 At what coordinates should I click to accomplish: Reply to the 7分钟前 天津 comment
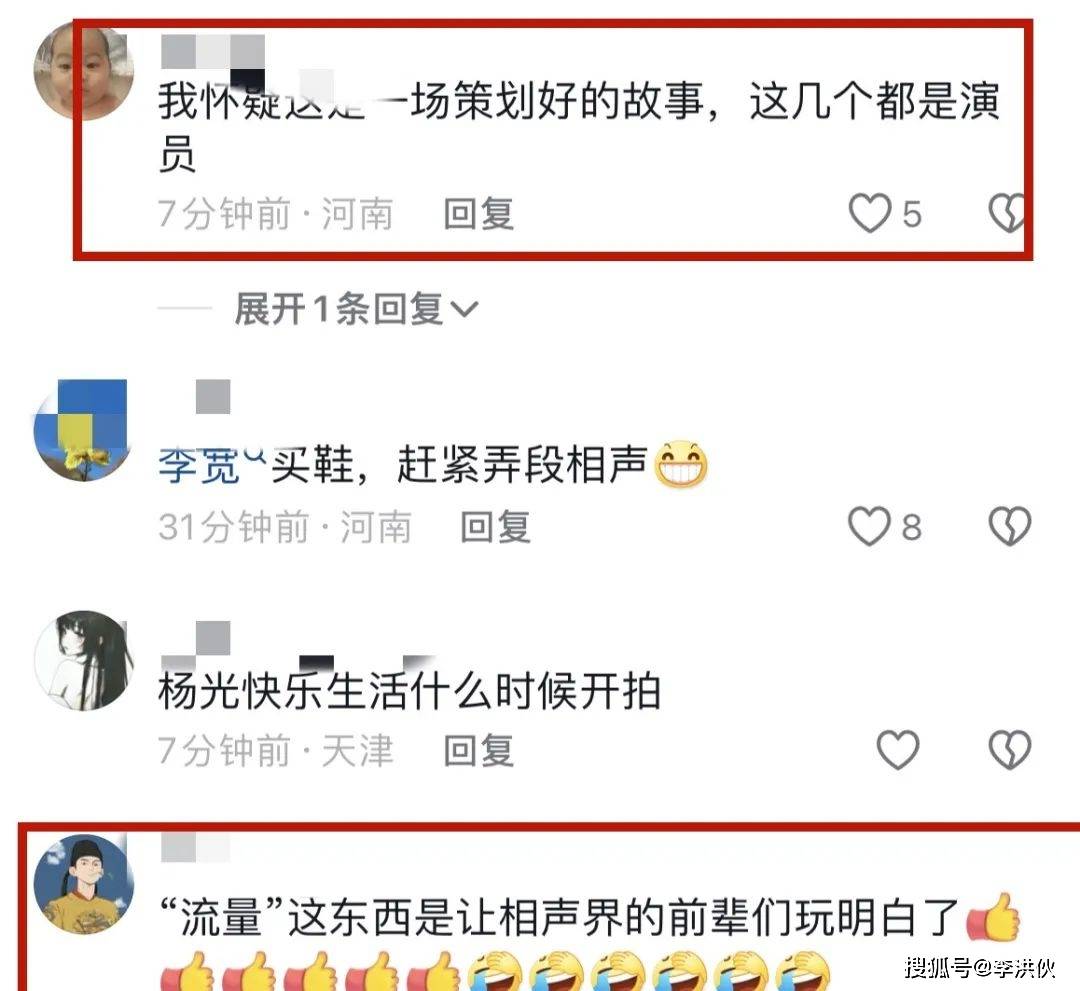tap(479, 750)
